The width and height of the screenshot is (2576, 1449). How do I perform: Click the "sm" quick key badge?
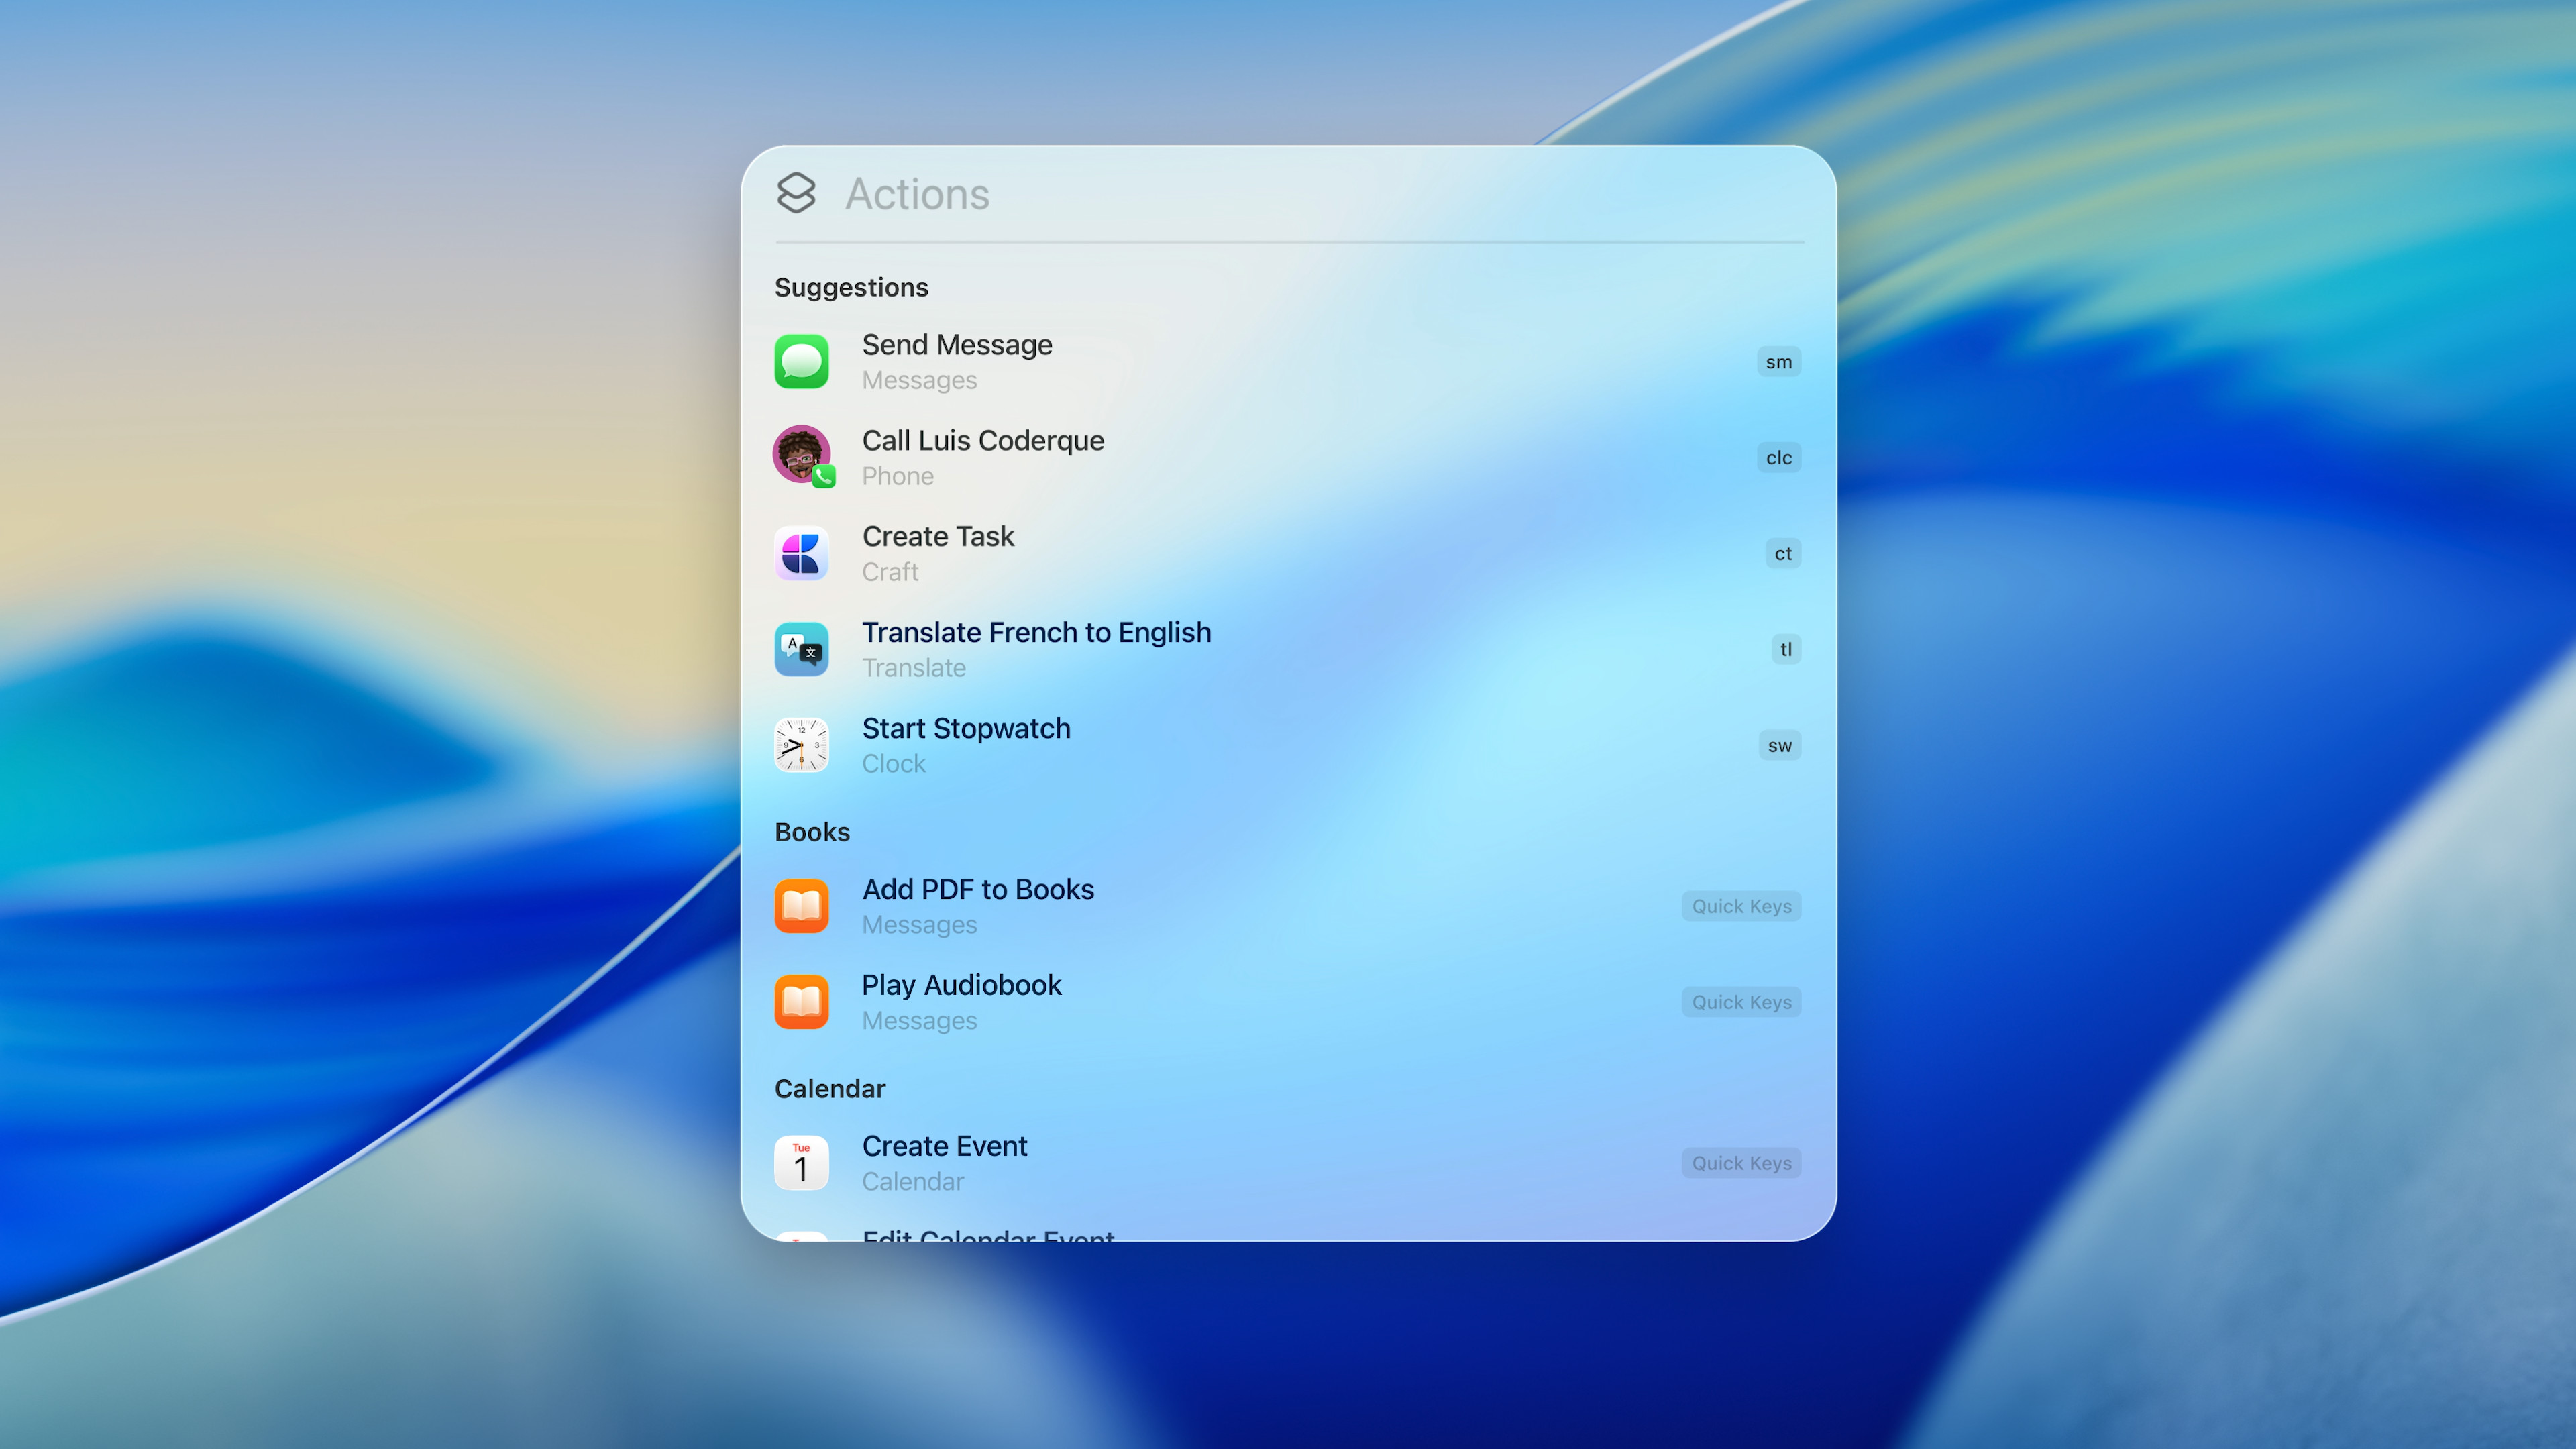click(1778, 362)
